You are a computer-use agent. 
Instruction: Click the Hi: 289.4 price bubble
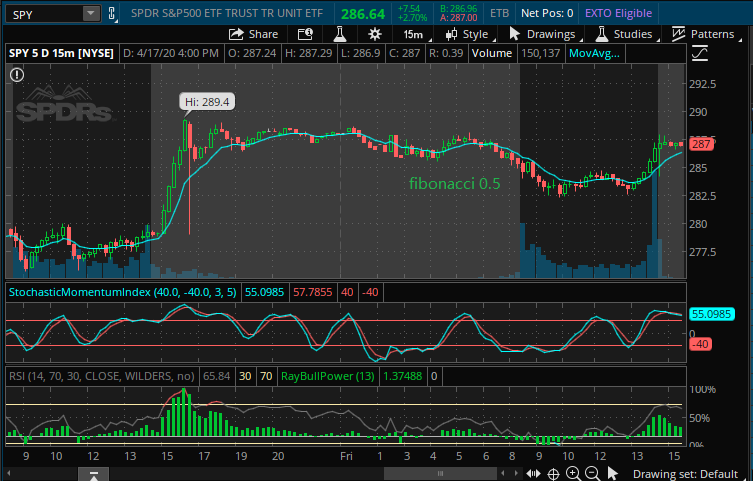(207, 102)
